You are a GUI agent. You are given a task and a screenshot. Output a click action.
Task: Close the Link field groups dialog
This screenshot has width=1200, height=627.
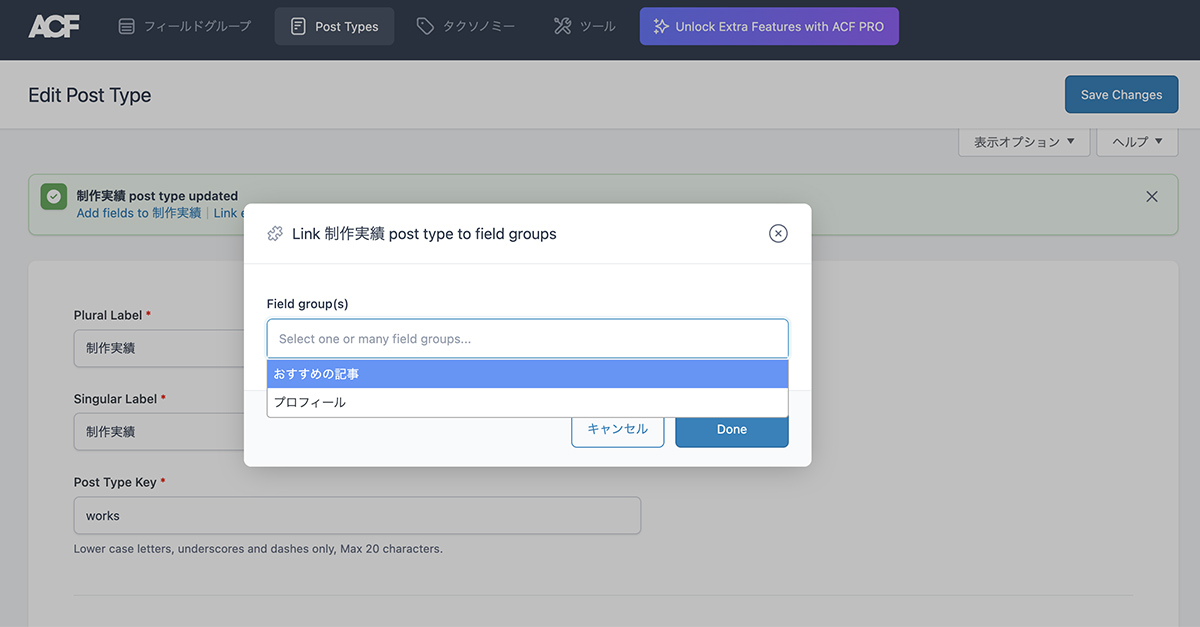point(778,233)
